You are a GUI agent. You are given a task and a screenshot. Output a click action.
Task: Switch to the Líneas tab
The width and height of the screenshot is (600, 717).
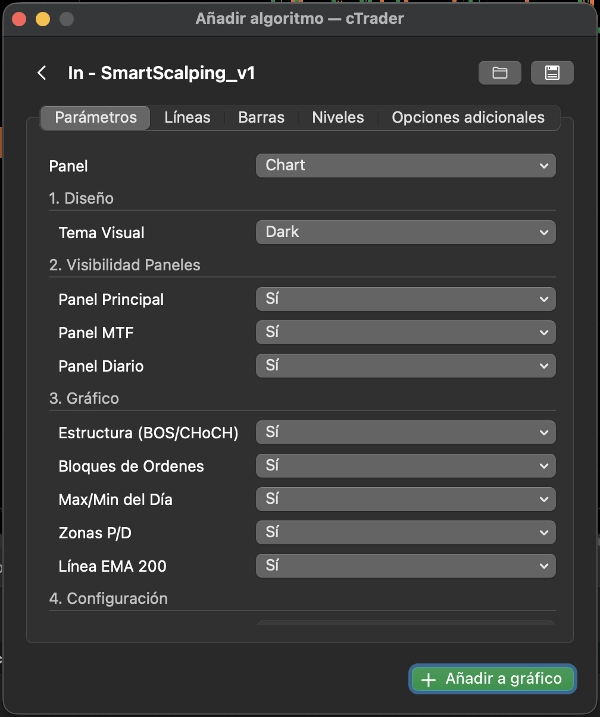coord(187,118)
